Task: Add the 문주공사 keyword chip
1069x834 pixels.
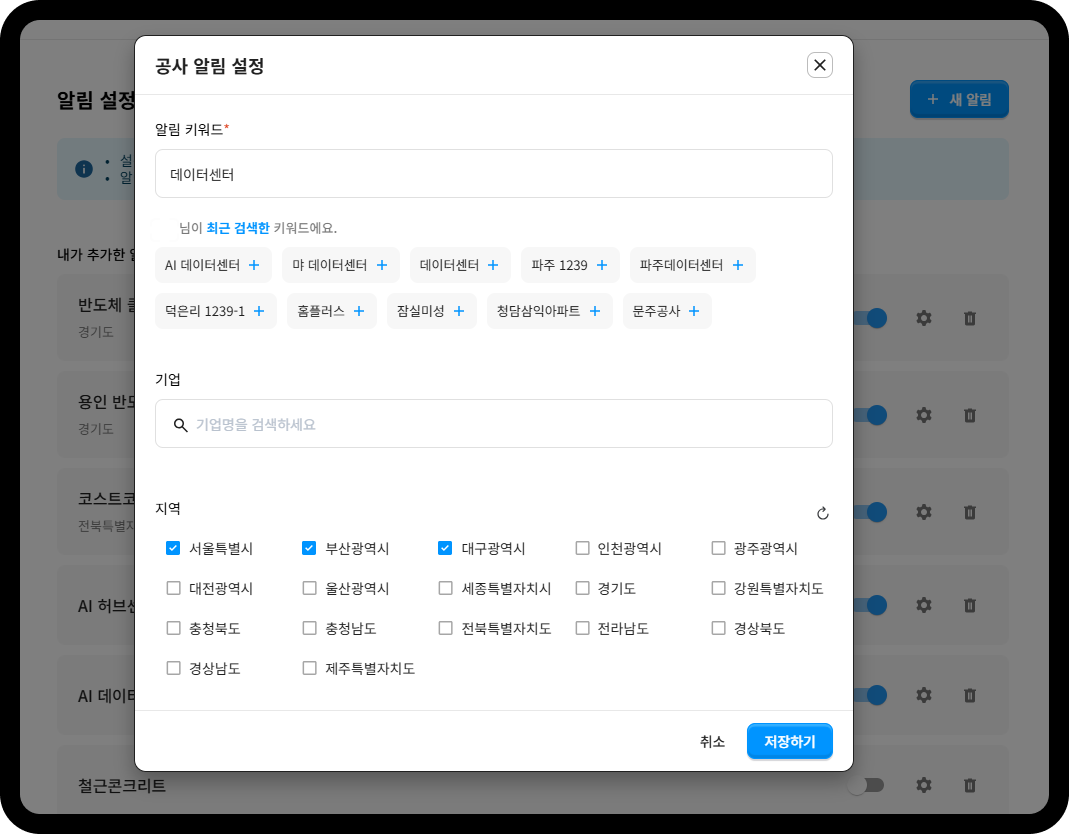Action: point(667,311)
